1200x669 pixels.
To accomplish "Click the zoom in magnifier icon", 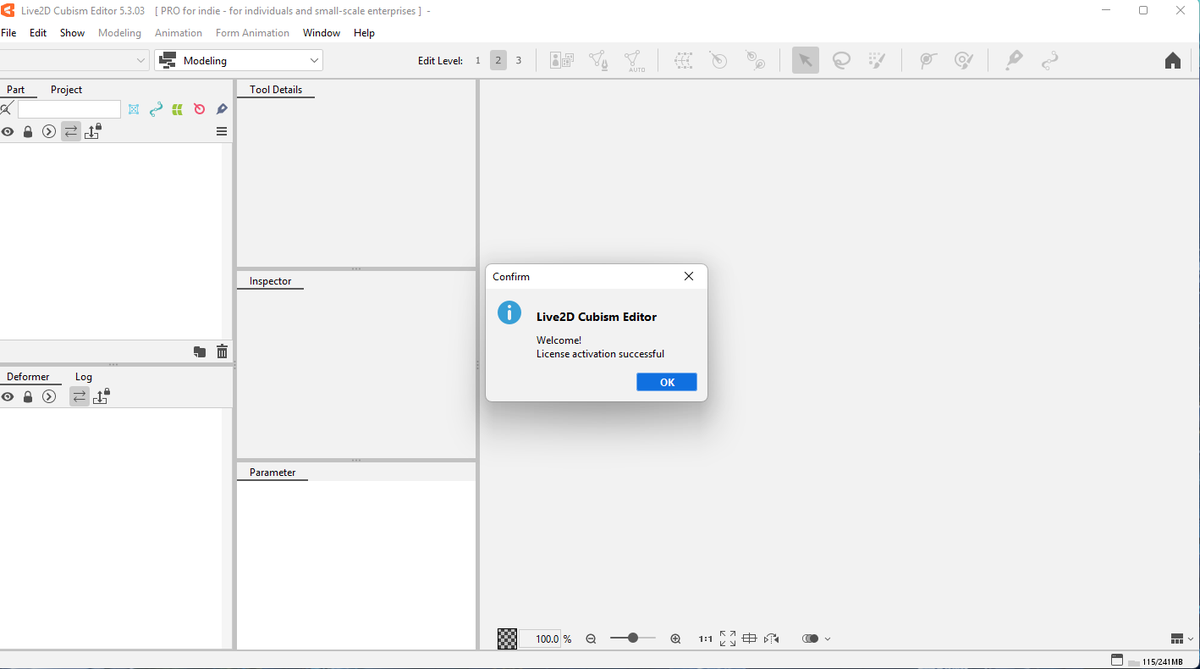I will click(675, 638).
